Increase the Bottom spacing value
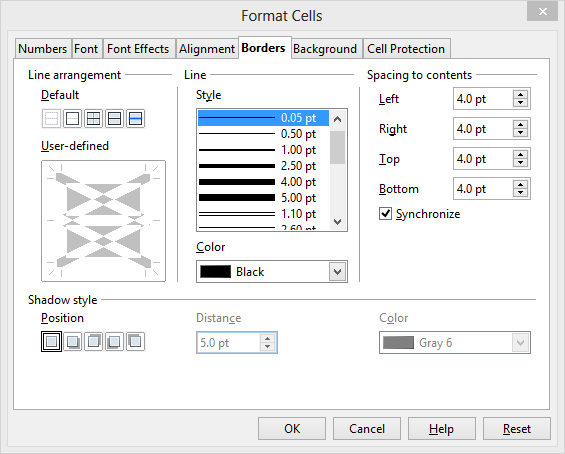This screenshot has height=454, width=565. click(x=520, y=185)
